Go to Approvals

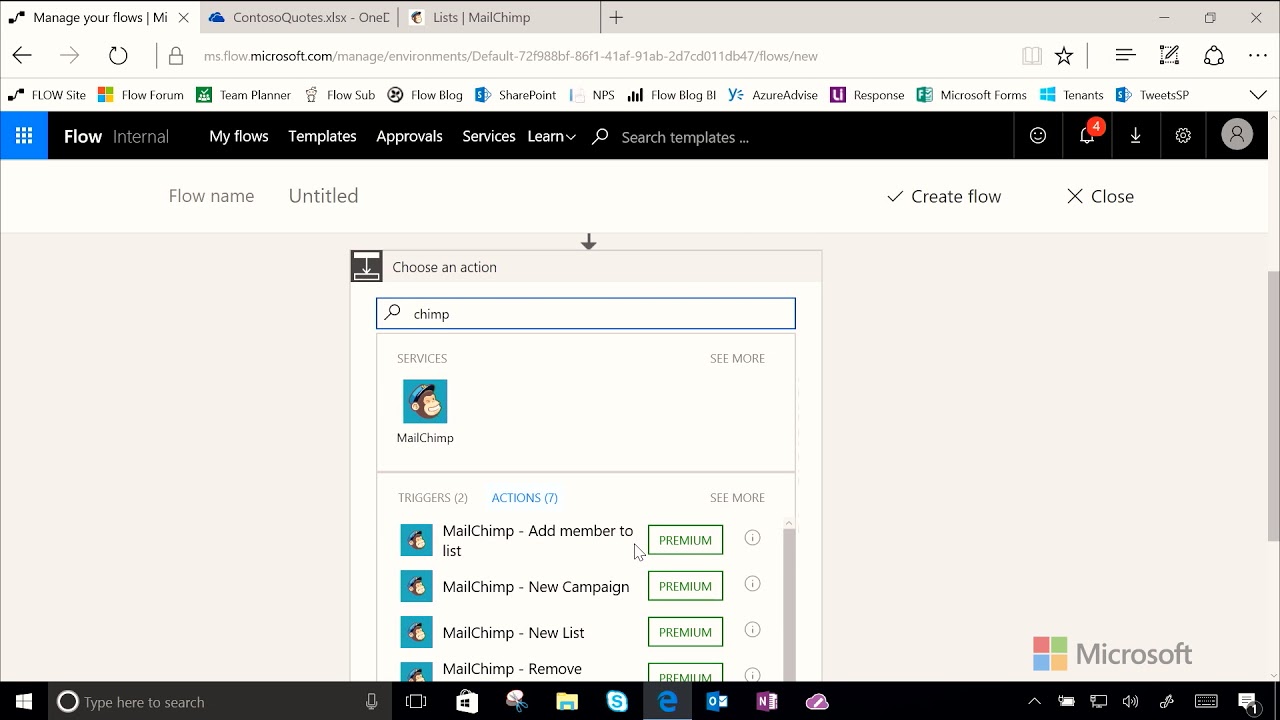click(409, 136)
